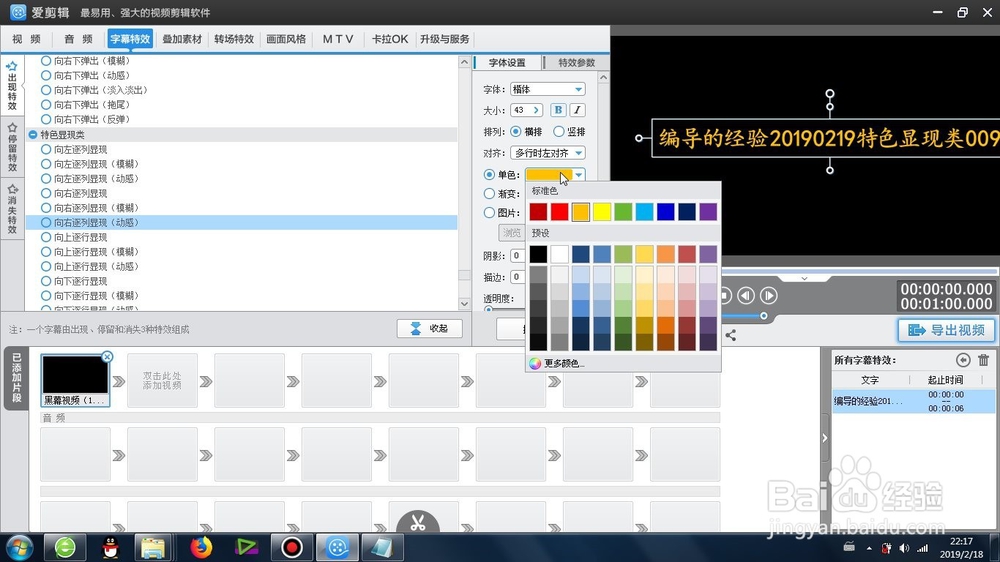Select 向左逐列显现 effect
1000x562 pixels.
(x=74, y=149)
